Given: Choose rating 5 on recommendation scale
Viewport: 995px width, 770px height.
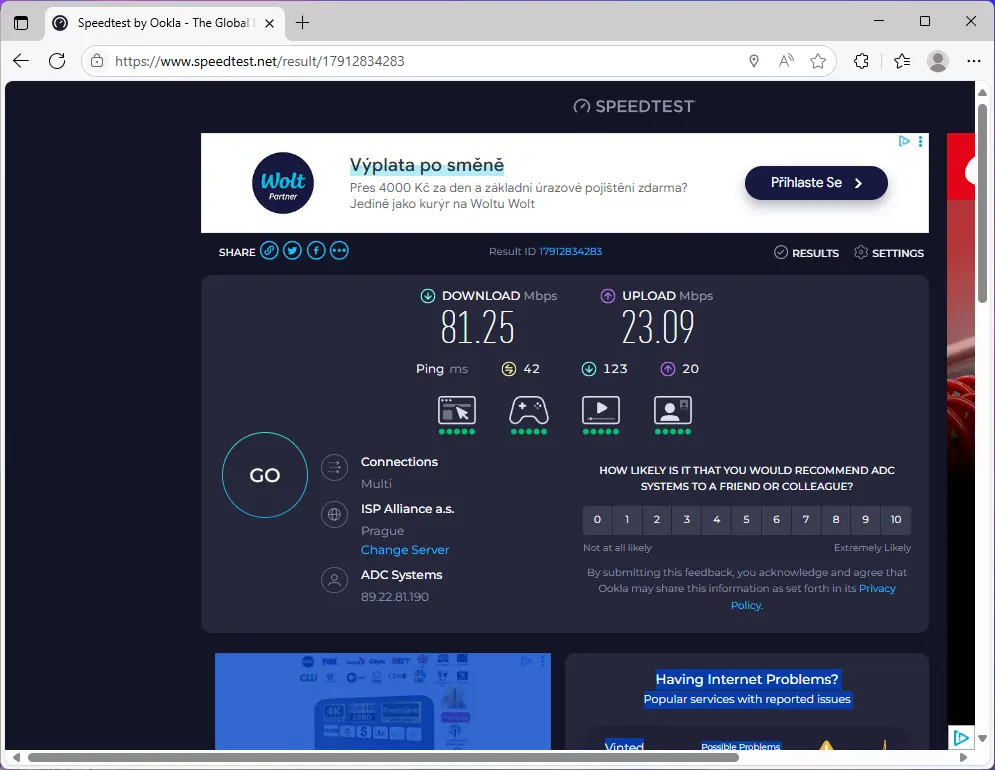Looking at the screenshot, I should click(746, 520).
